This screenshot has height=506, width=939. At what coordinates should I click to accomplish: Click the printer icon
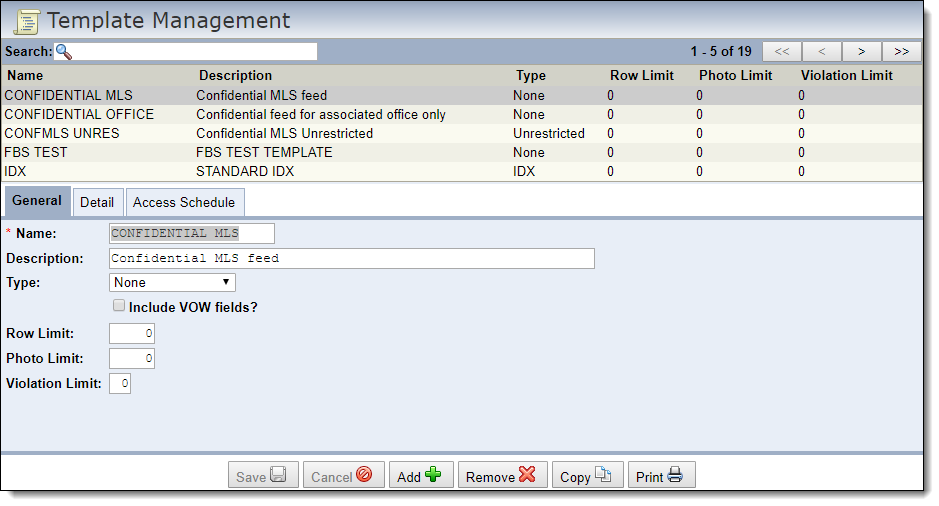tap(675, 475)
